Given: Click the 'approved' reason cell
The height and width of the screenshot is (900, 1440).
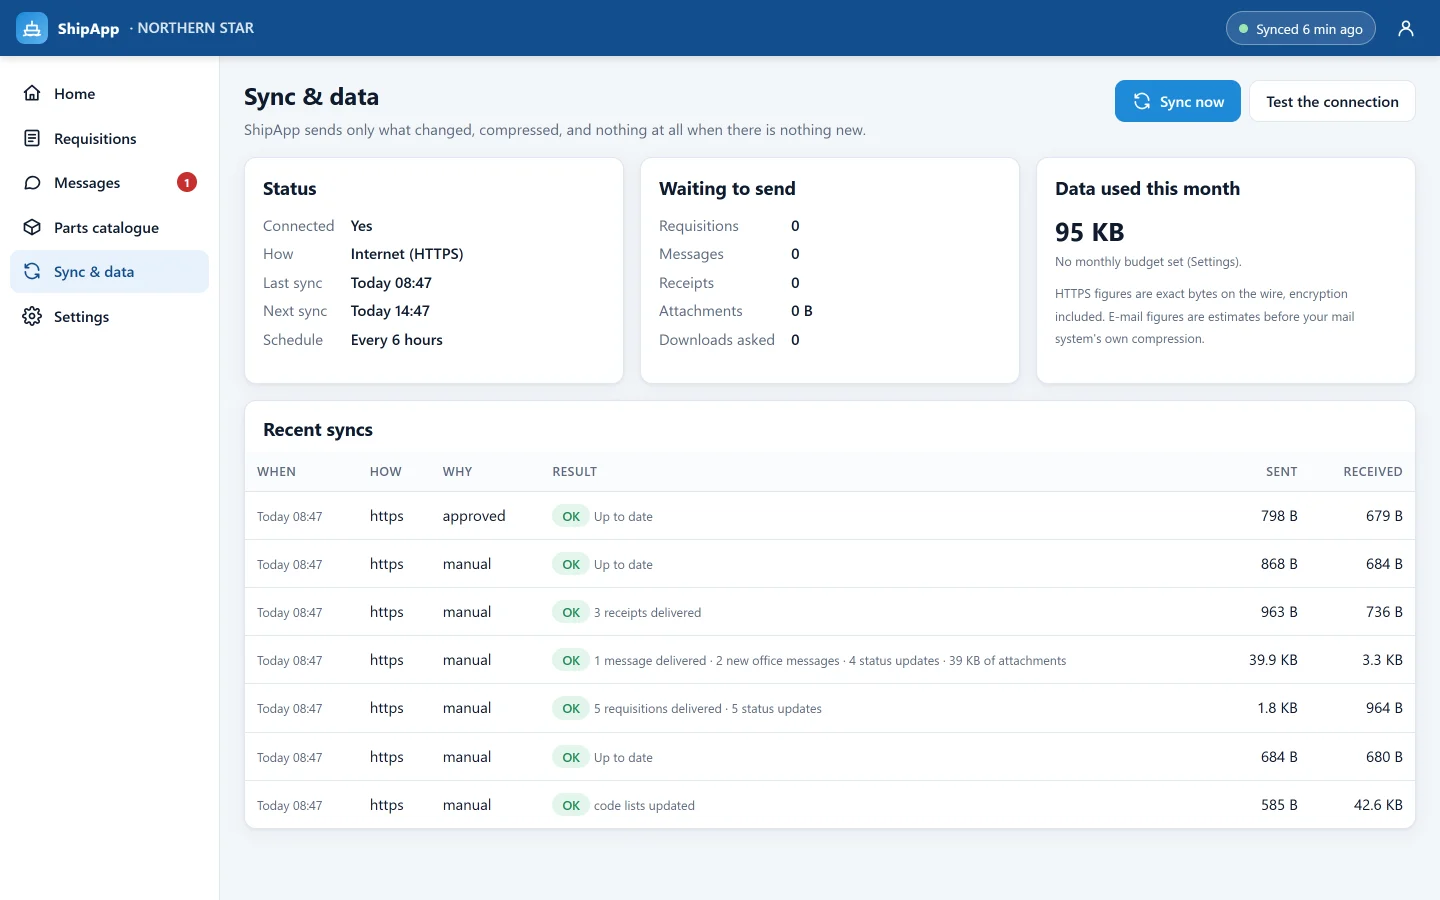Looking at the screenshot, I should tap(474, 516).
